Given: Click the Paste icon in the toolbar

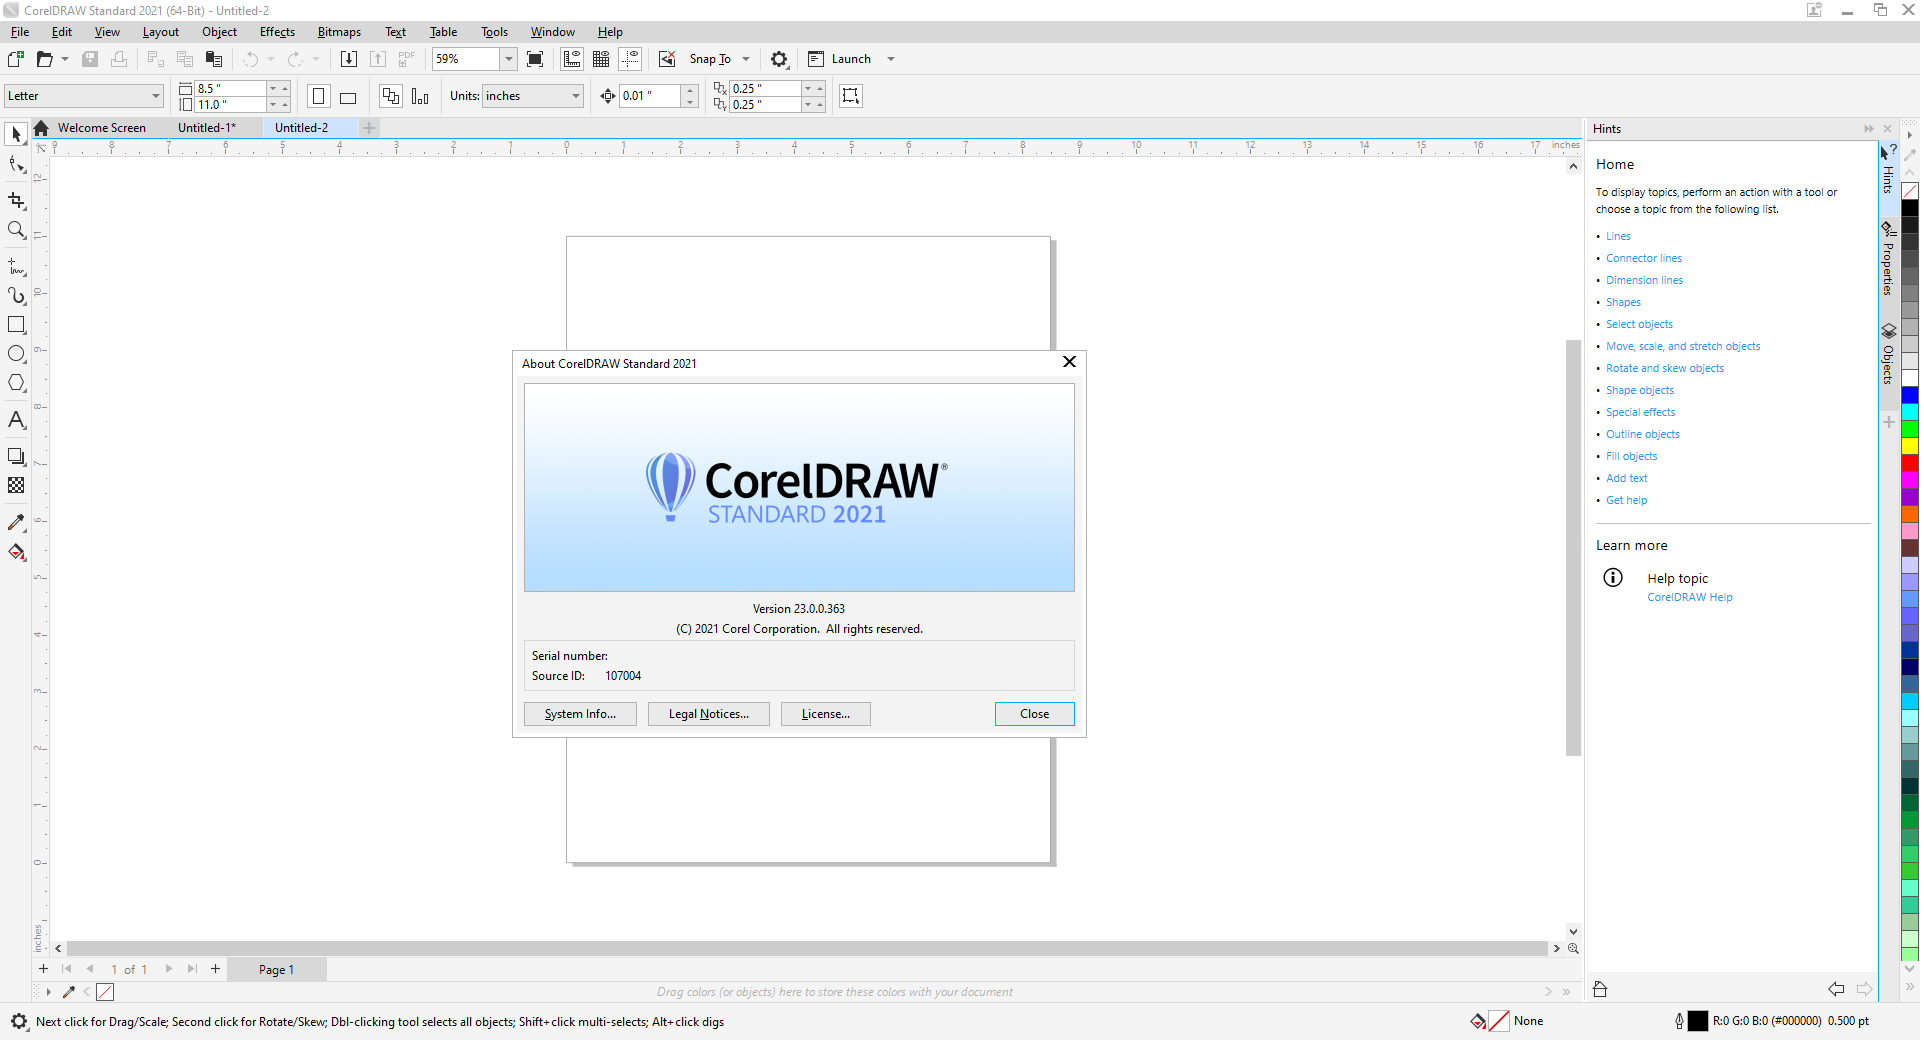Looking at the screenshot, I should [213, 59].
